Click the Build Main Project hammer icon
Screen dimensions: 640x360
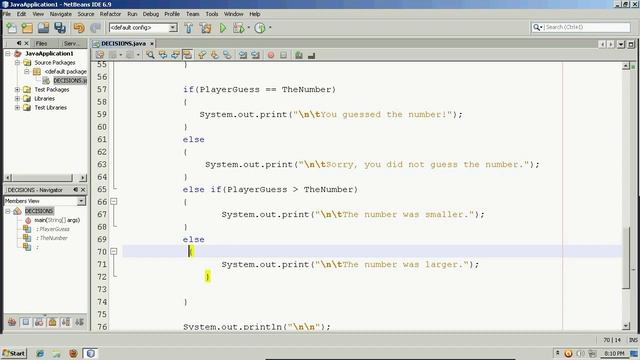click(189, 28)
